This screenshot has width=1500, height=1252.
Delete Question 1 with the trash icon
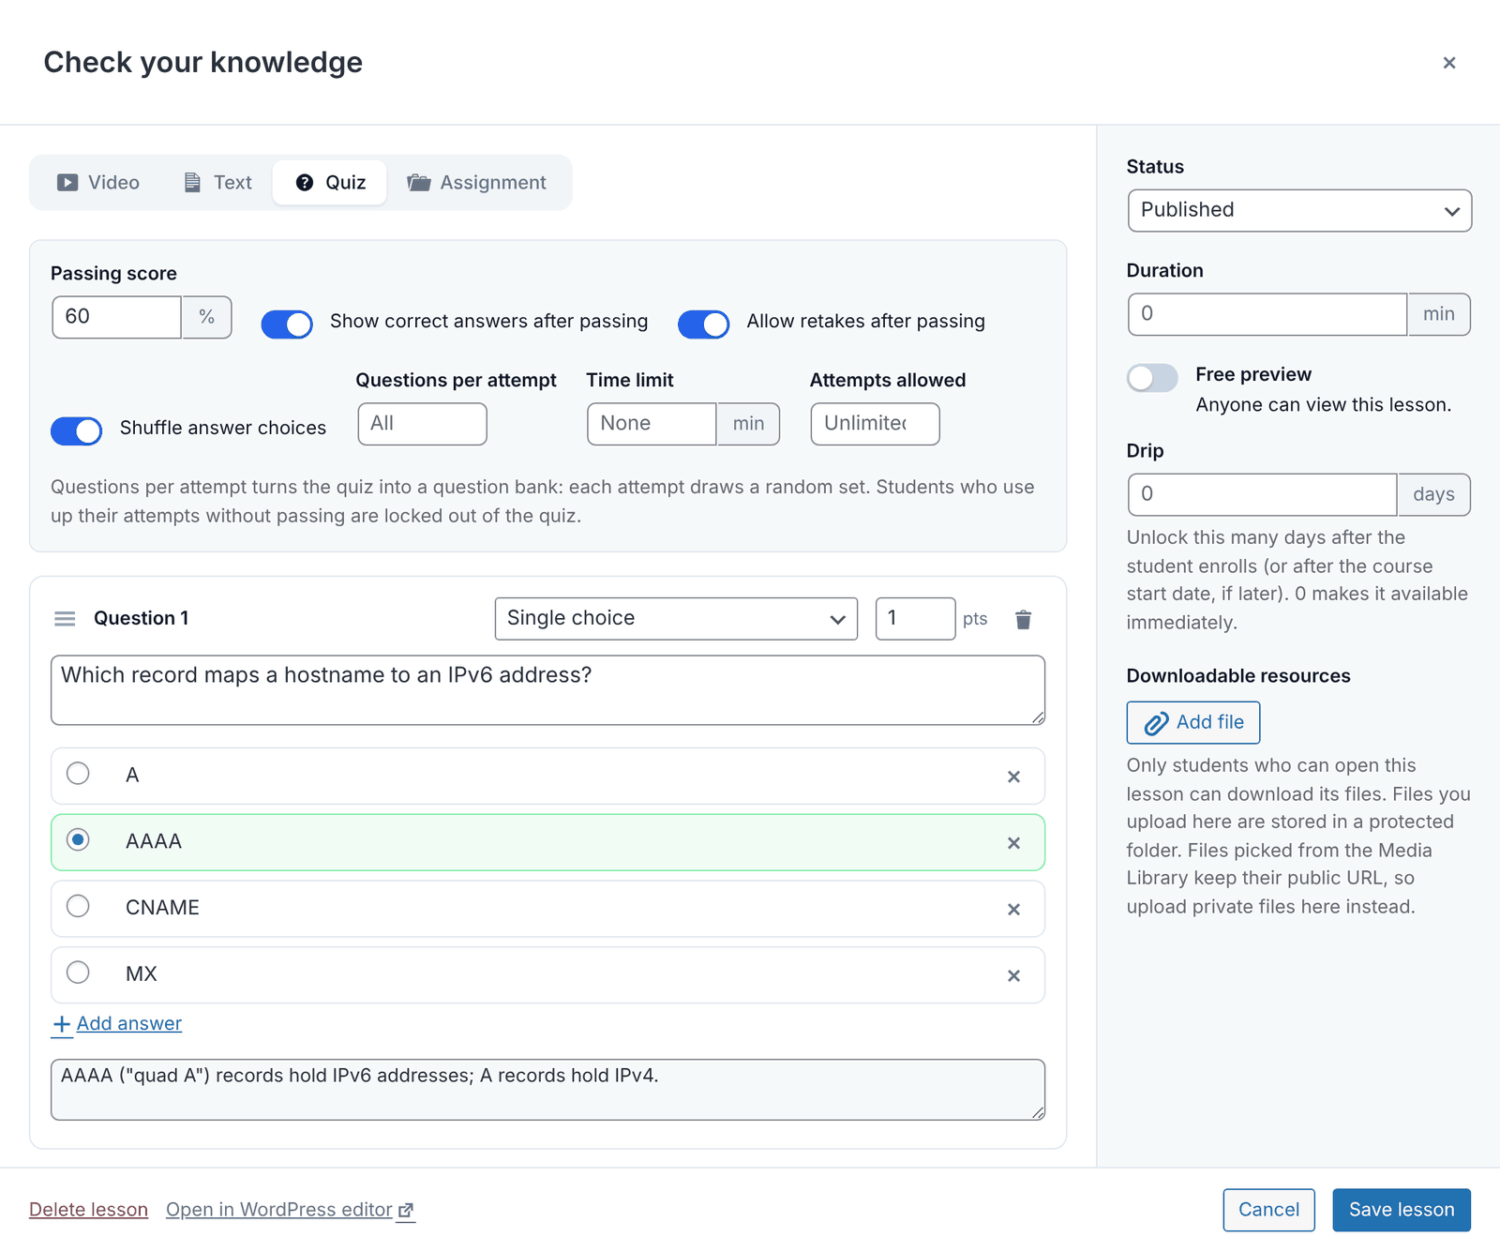pos(1023,619)
